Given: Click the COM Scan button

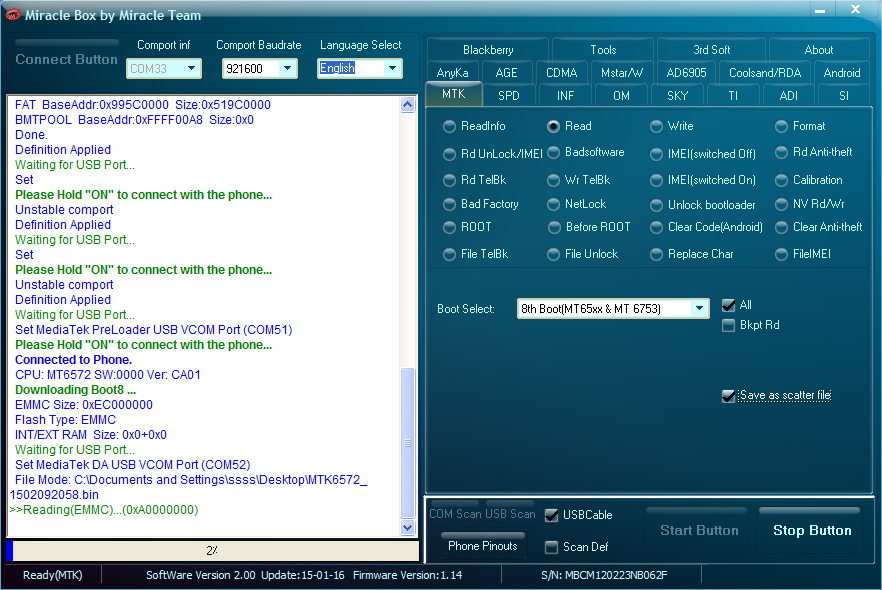Looking at the screenshot, I should click(x=455, y=514).
